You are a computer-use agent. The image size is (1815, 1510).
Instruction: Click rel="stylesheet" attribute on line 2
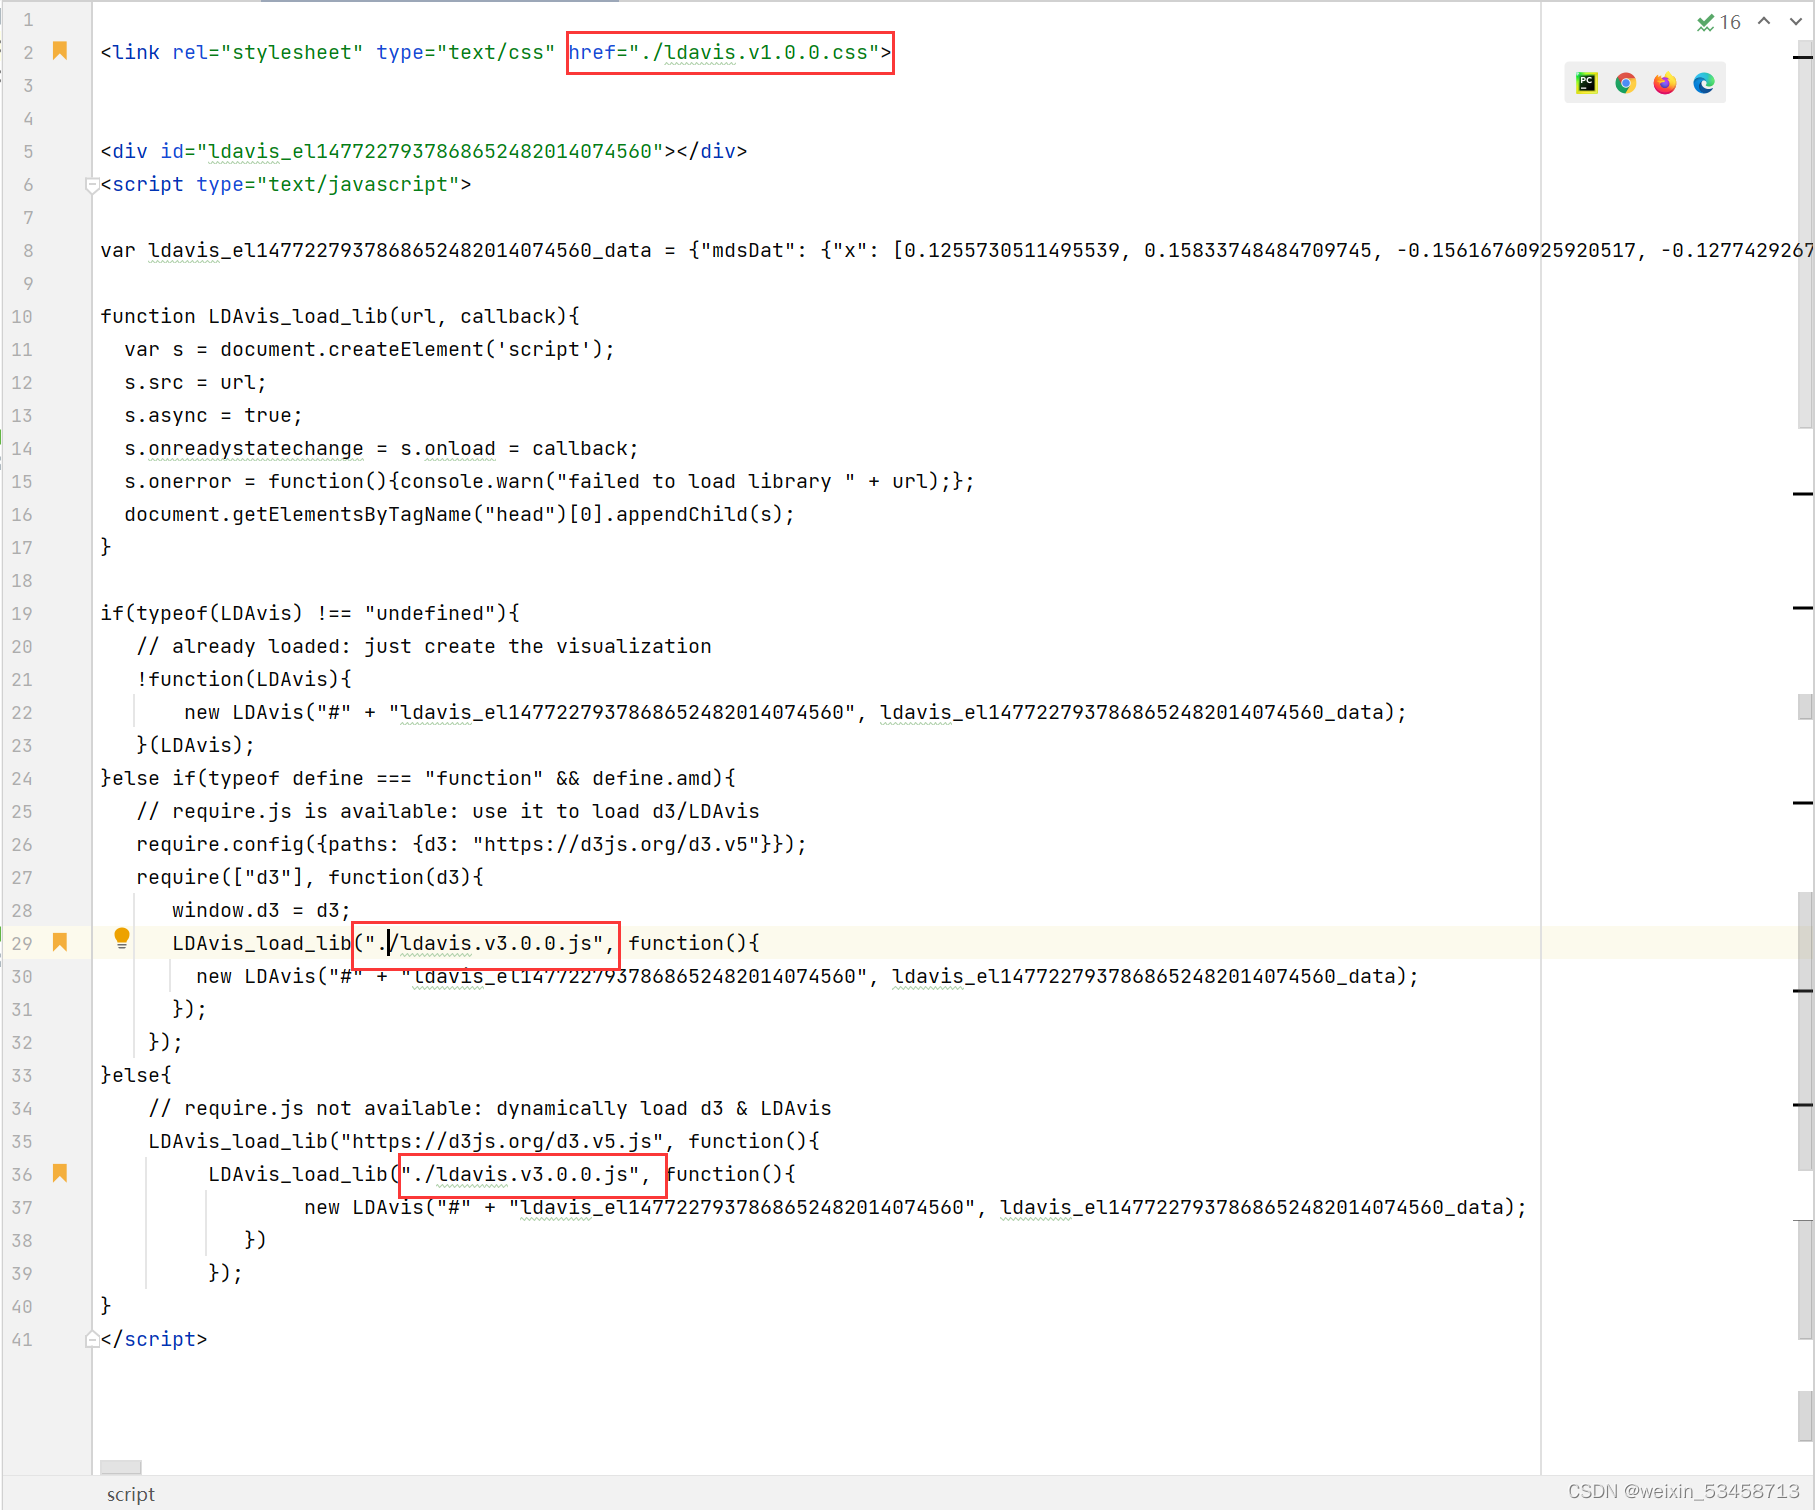[268, 52]
